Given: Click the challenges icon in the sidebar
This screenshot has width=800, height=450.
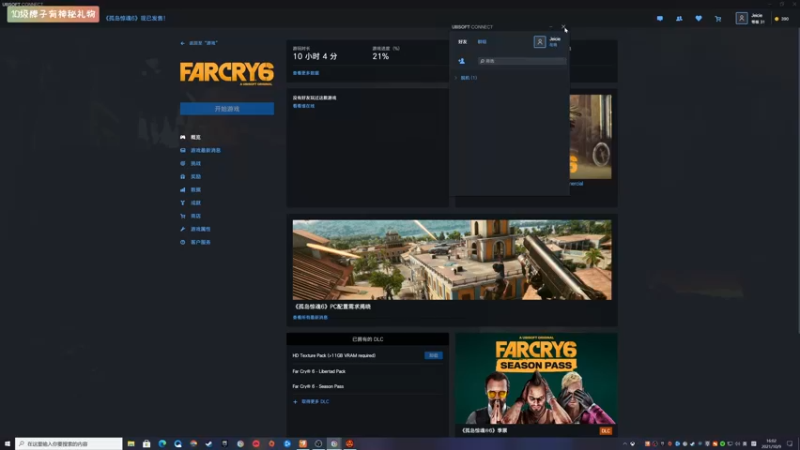Looking at the screenshot, I should (183, 163).
